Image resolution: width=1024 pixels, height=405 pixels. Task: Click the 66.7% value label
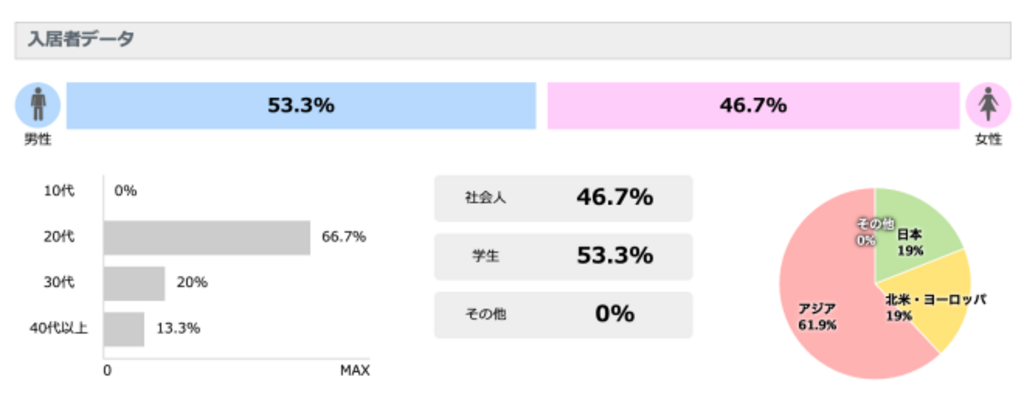click(343, 237)
